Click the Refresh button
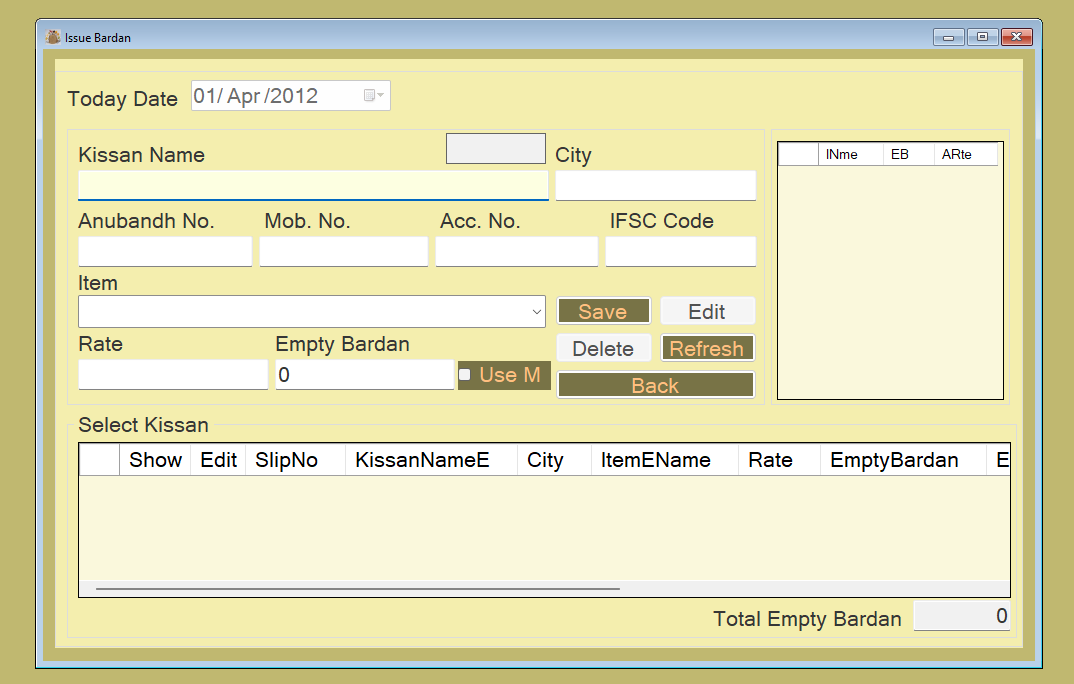 (x=707, y=349)
